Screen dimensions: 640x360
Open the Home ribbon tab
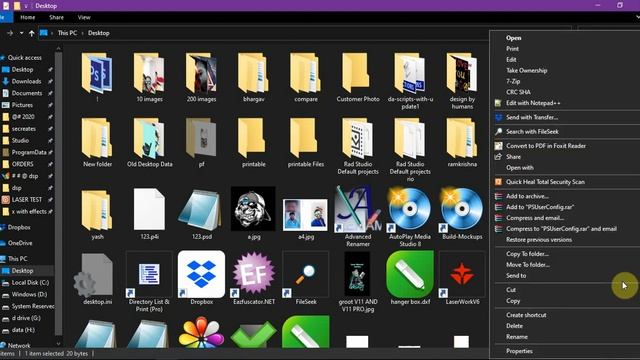tap(28, 18)
